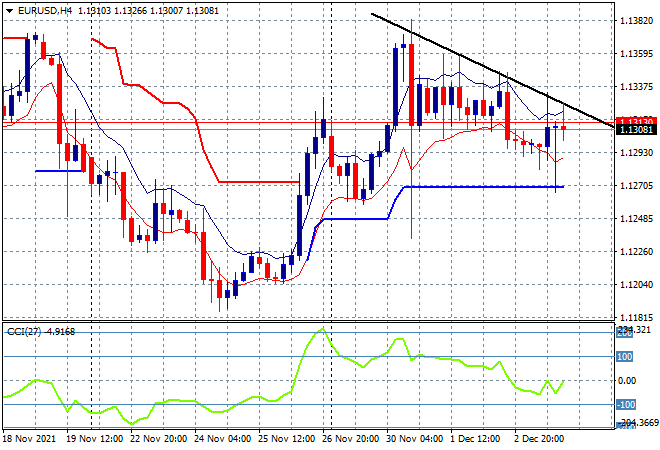Click the 26 Nov 20:00 time label
The image size is (660, 450).
click(351, 439)
